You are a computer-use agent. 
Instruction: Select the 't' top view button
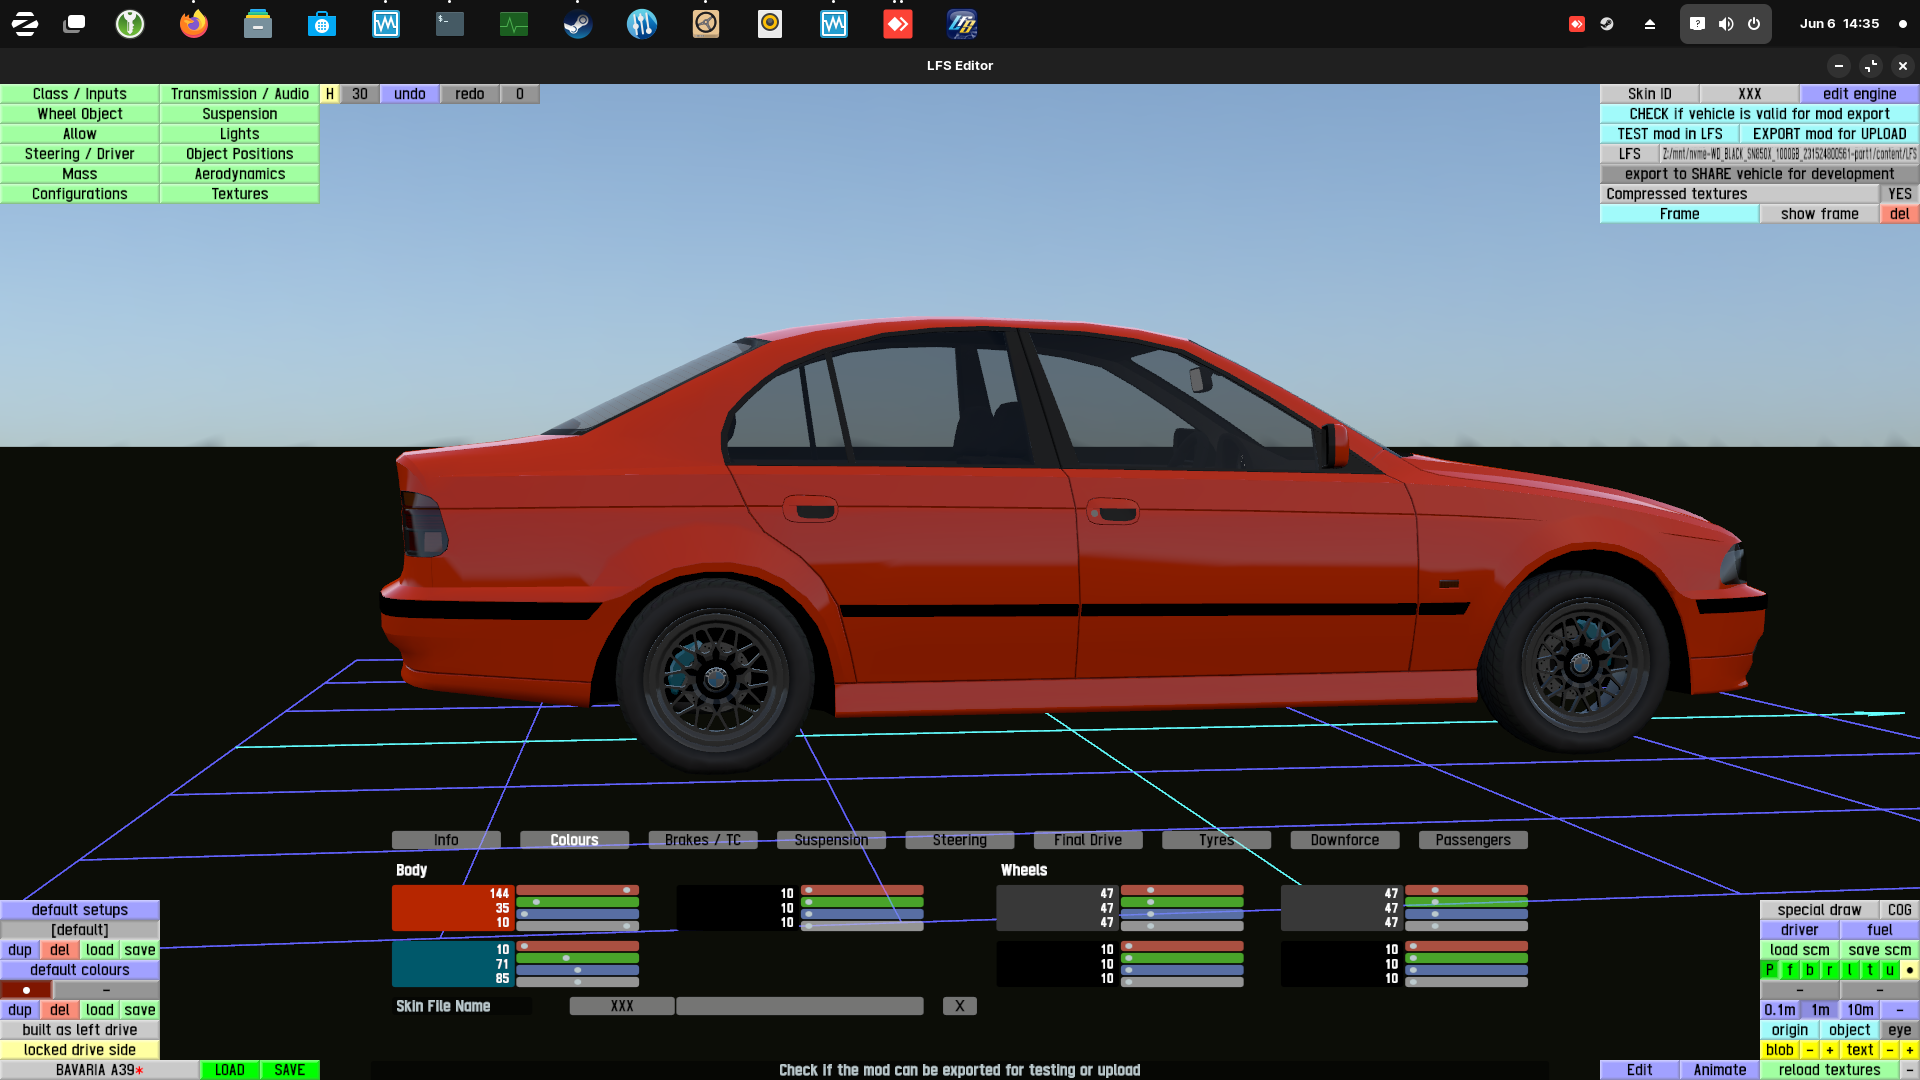1869,970
